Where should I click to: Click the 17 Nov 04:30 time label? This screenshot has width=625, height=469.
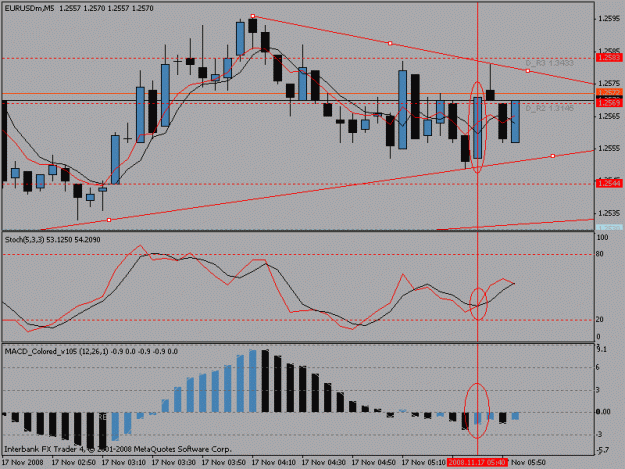tap(324, 463)
